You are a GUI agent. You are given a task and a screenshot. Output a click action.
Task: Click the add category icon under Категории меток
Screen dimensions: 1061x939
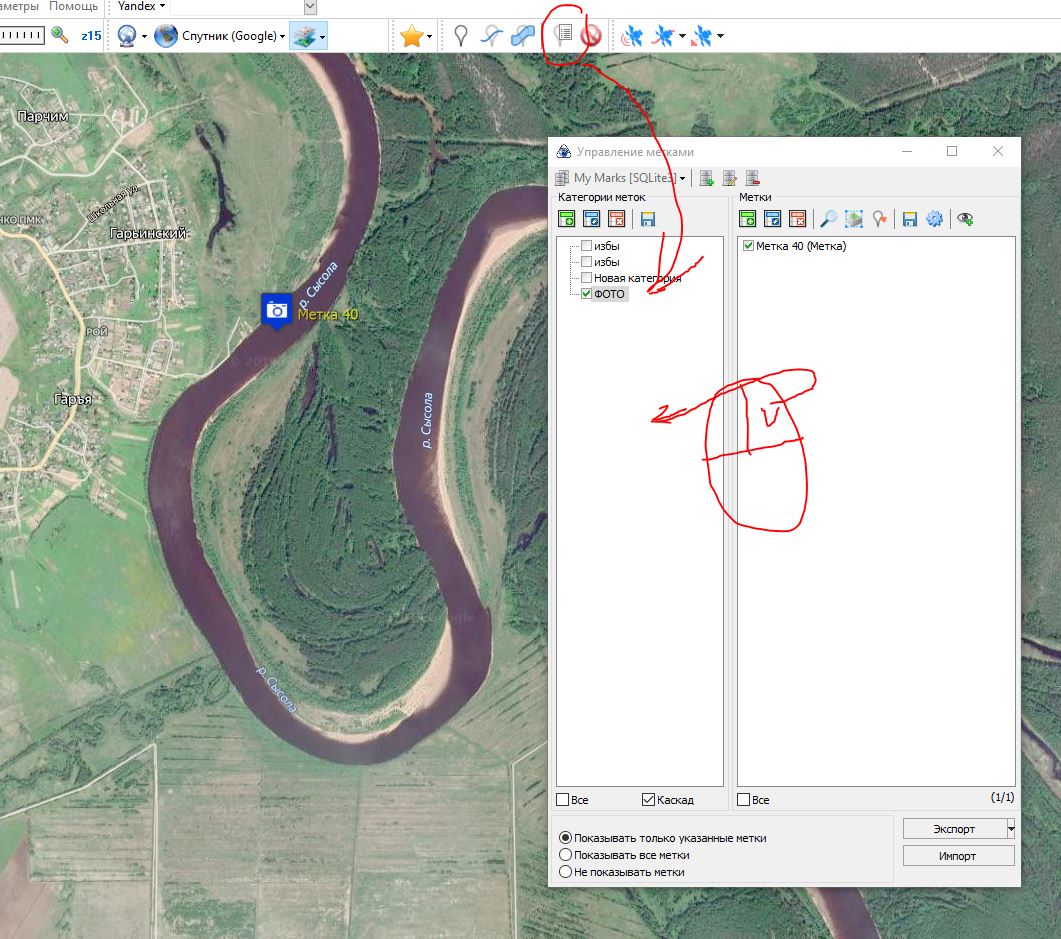(x=567, y=219)
